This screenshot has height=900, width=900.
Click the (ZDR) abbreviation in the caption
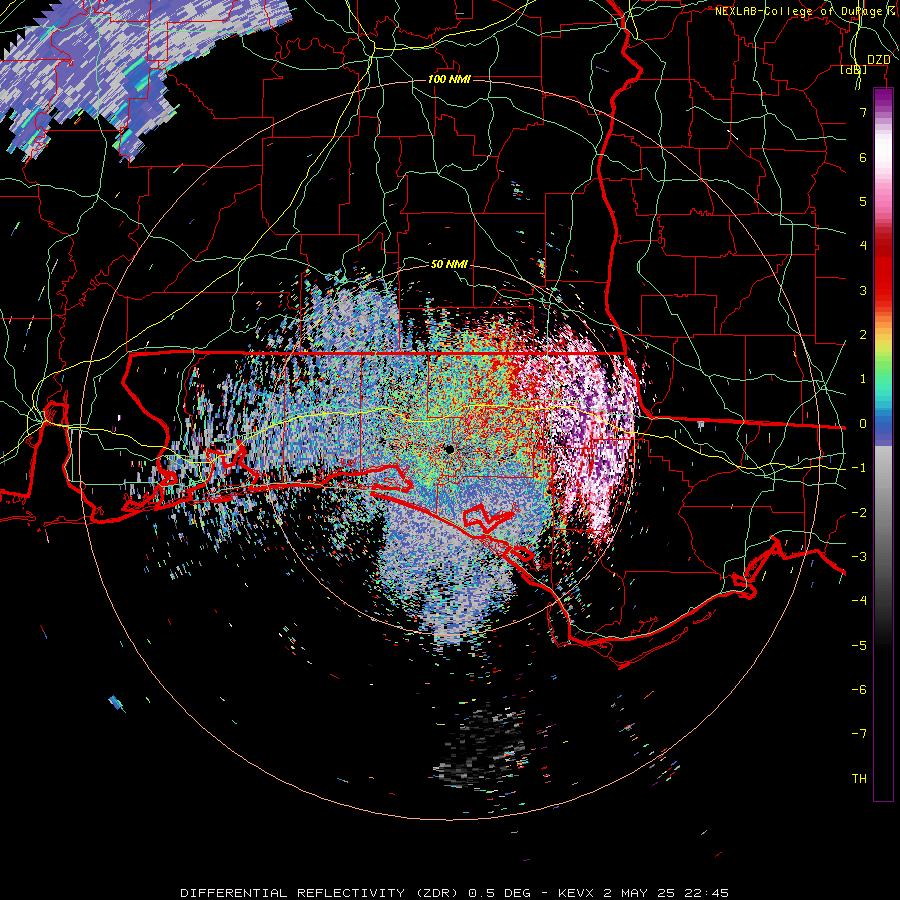438,893
